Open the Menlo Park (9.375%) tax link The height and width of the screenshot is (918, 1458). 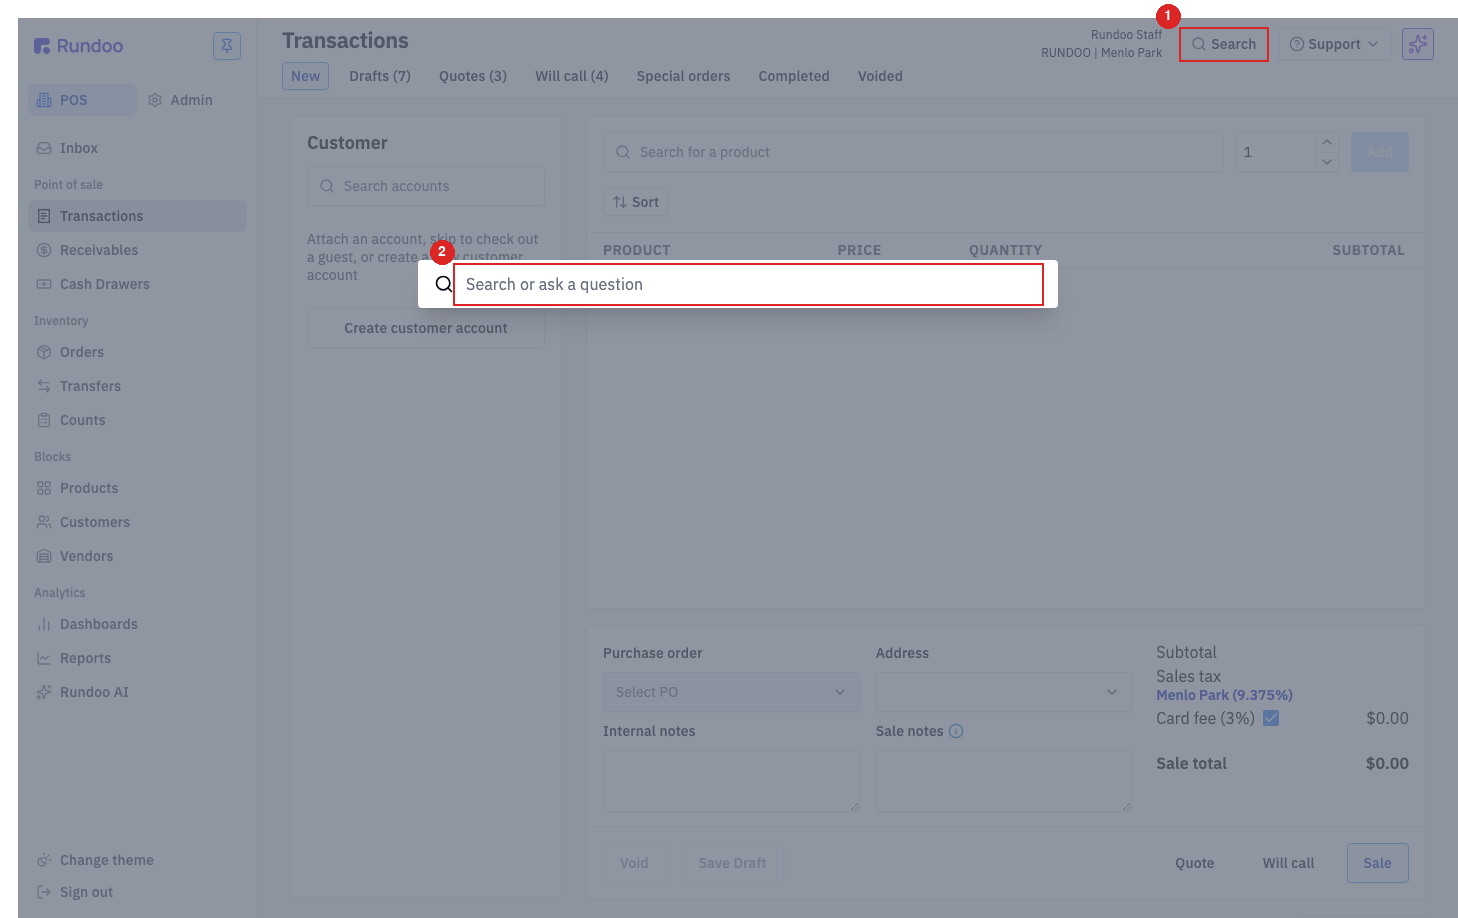[x=1224, y=695]
